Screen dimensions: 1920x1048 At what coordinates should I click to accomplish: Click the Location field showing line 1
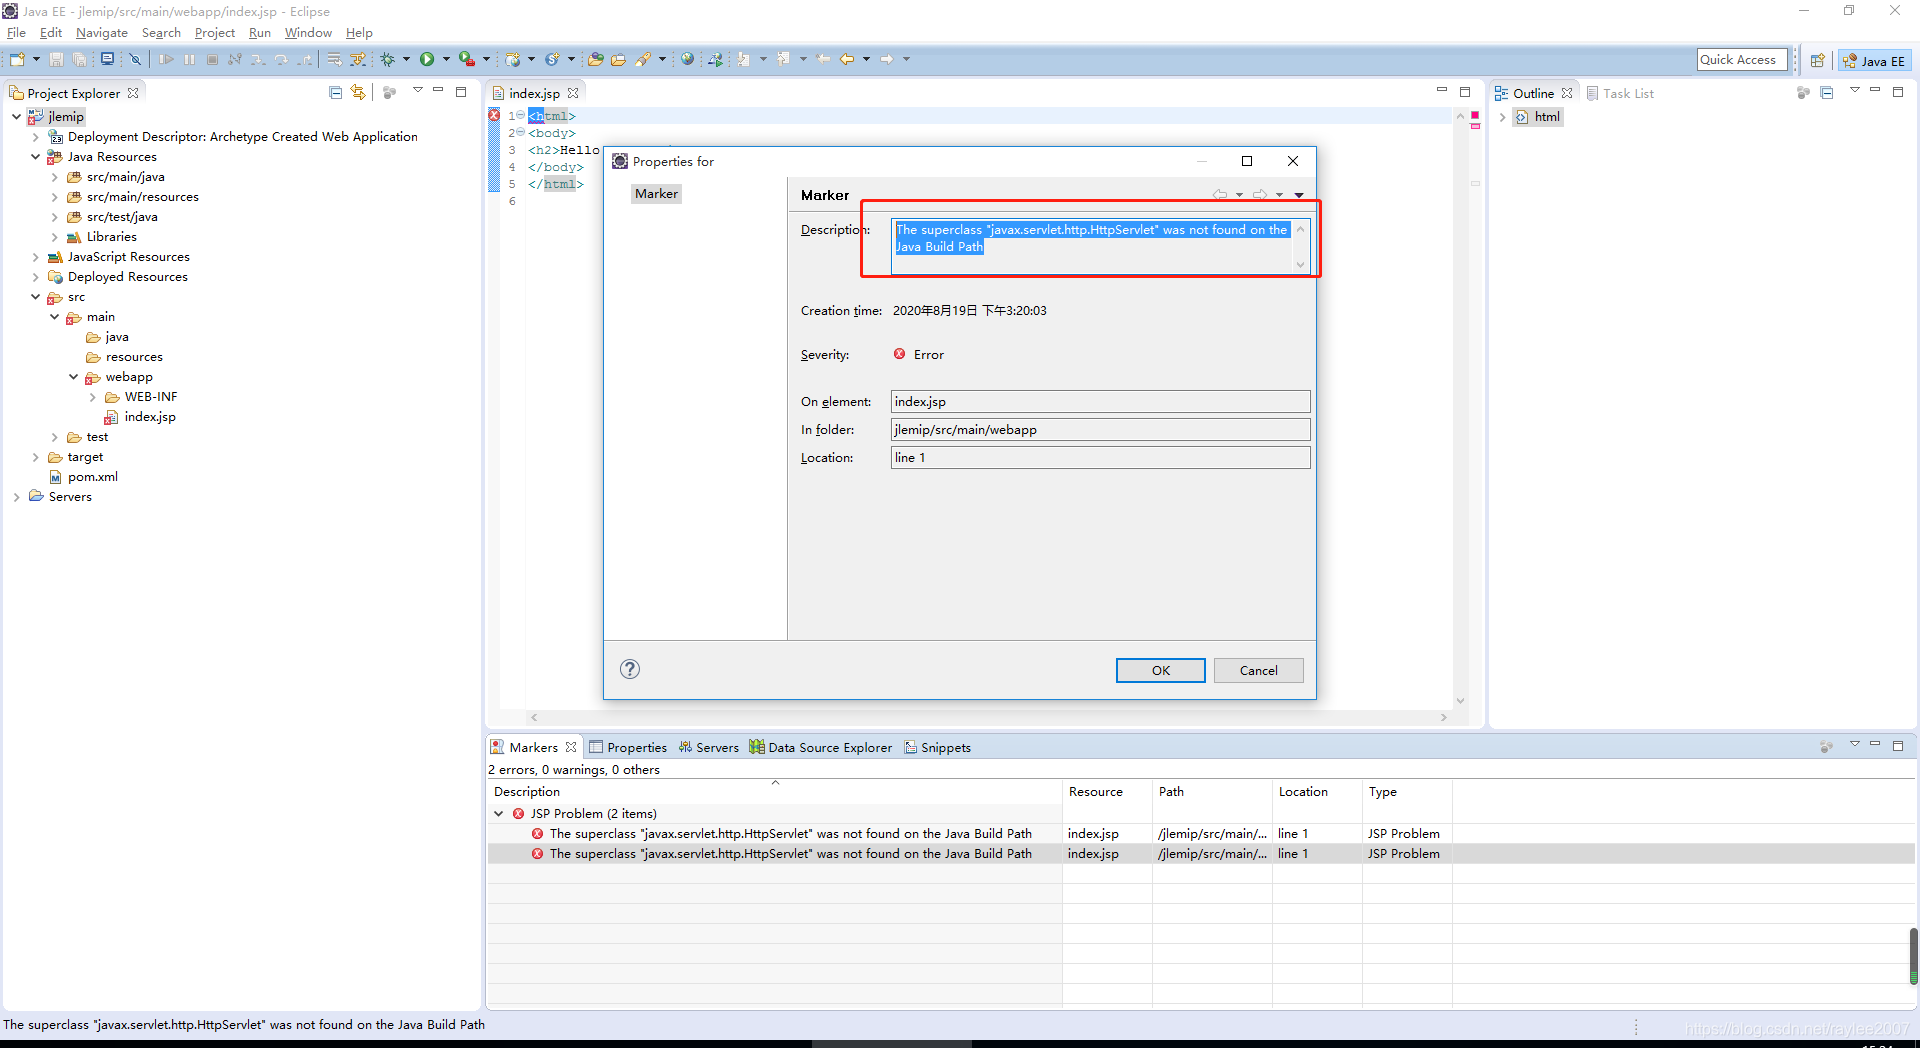1100,457
